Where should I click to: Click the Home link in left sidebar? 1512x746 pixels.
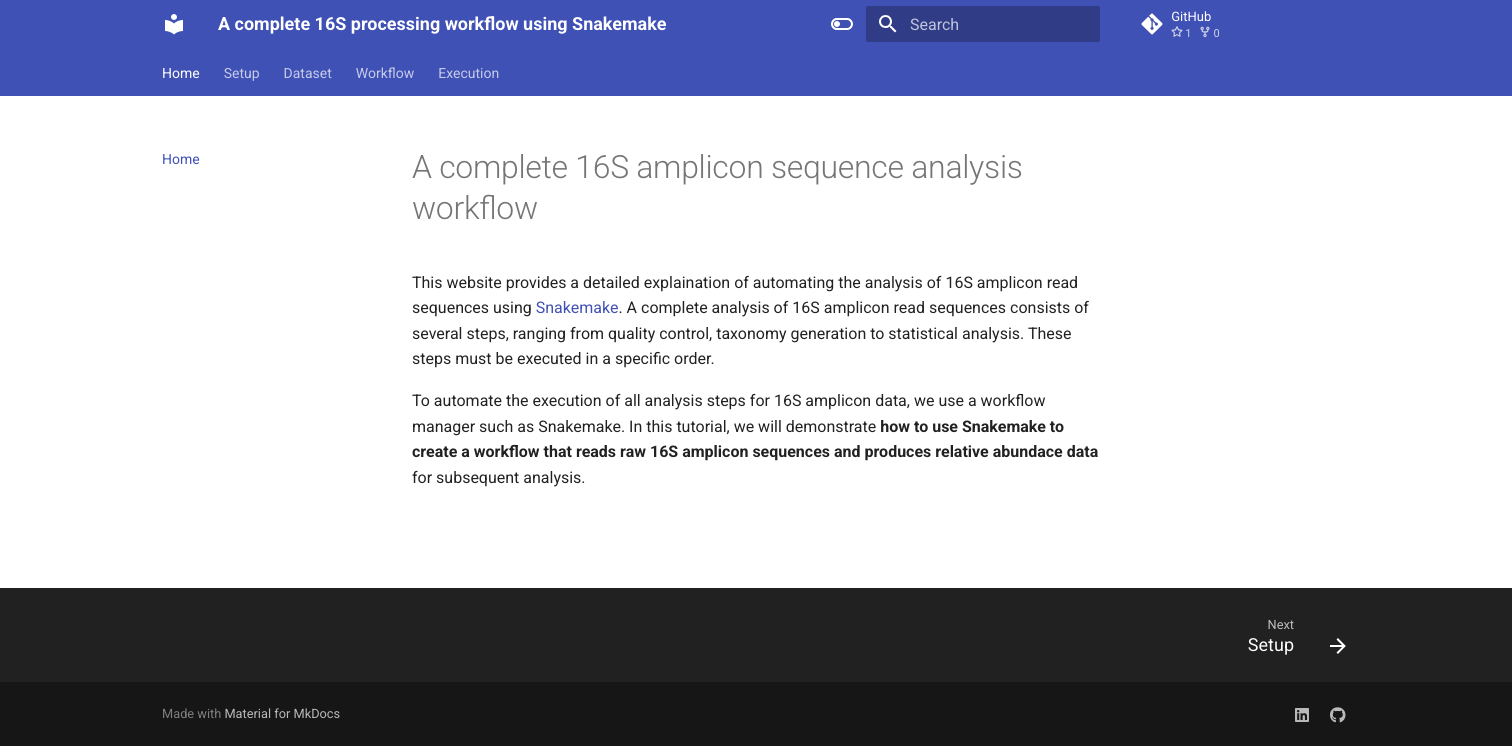(x=181, y=159)
